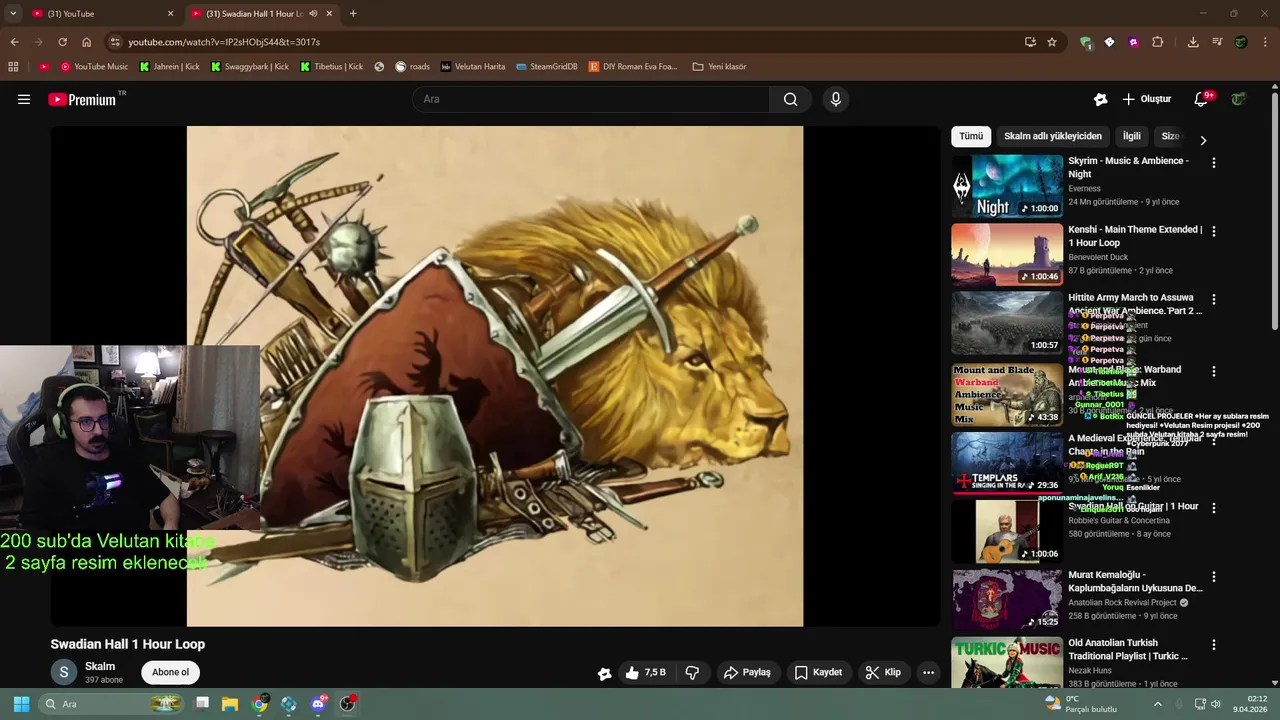Save video with Kaydet button
The width and height of the screenshot is (1280, 720).
(x=818, y=673)
